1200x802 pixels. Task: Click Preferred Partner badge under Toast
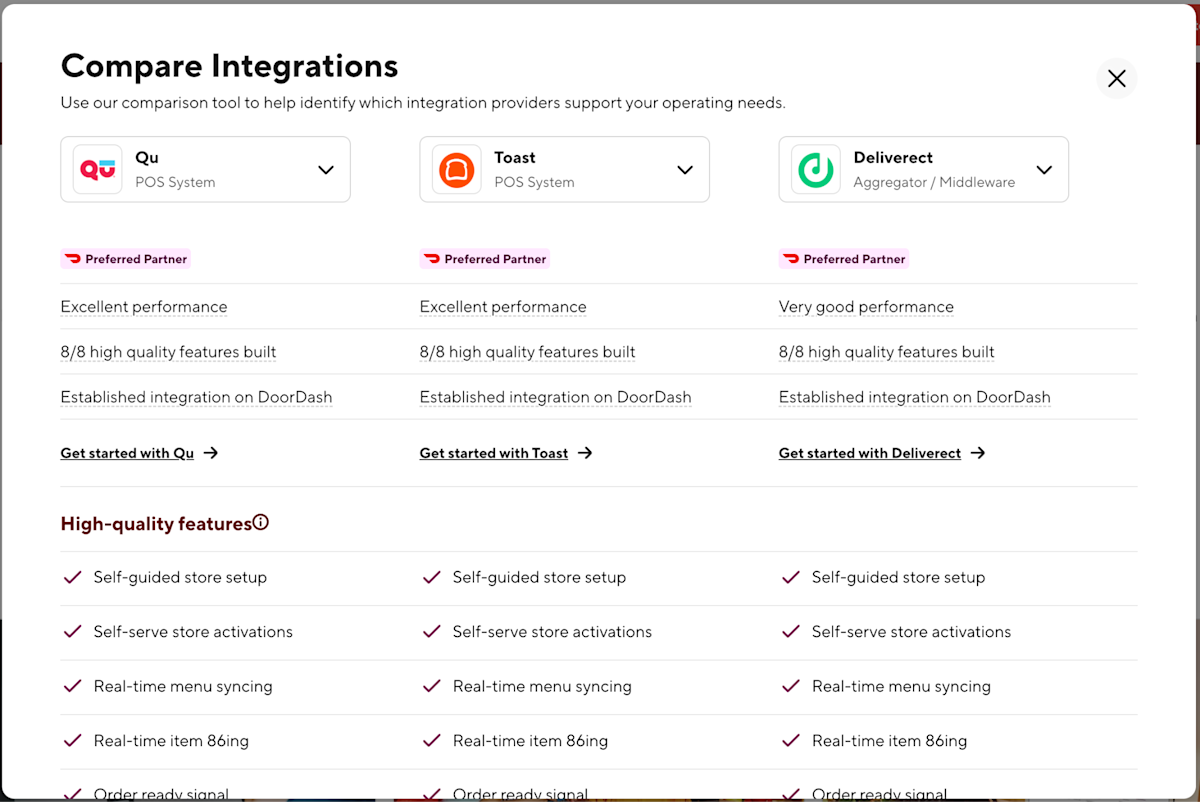[x=484, y=259]
